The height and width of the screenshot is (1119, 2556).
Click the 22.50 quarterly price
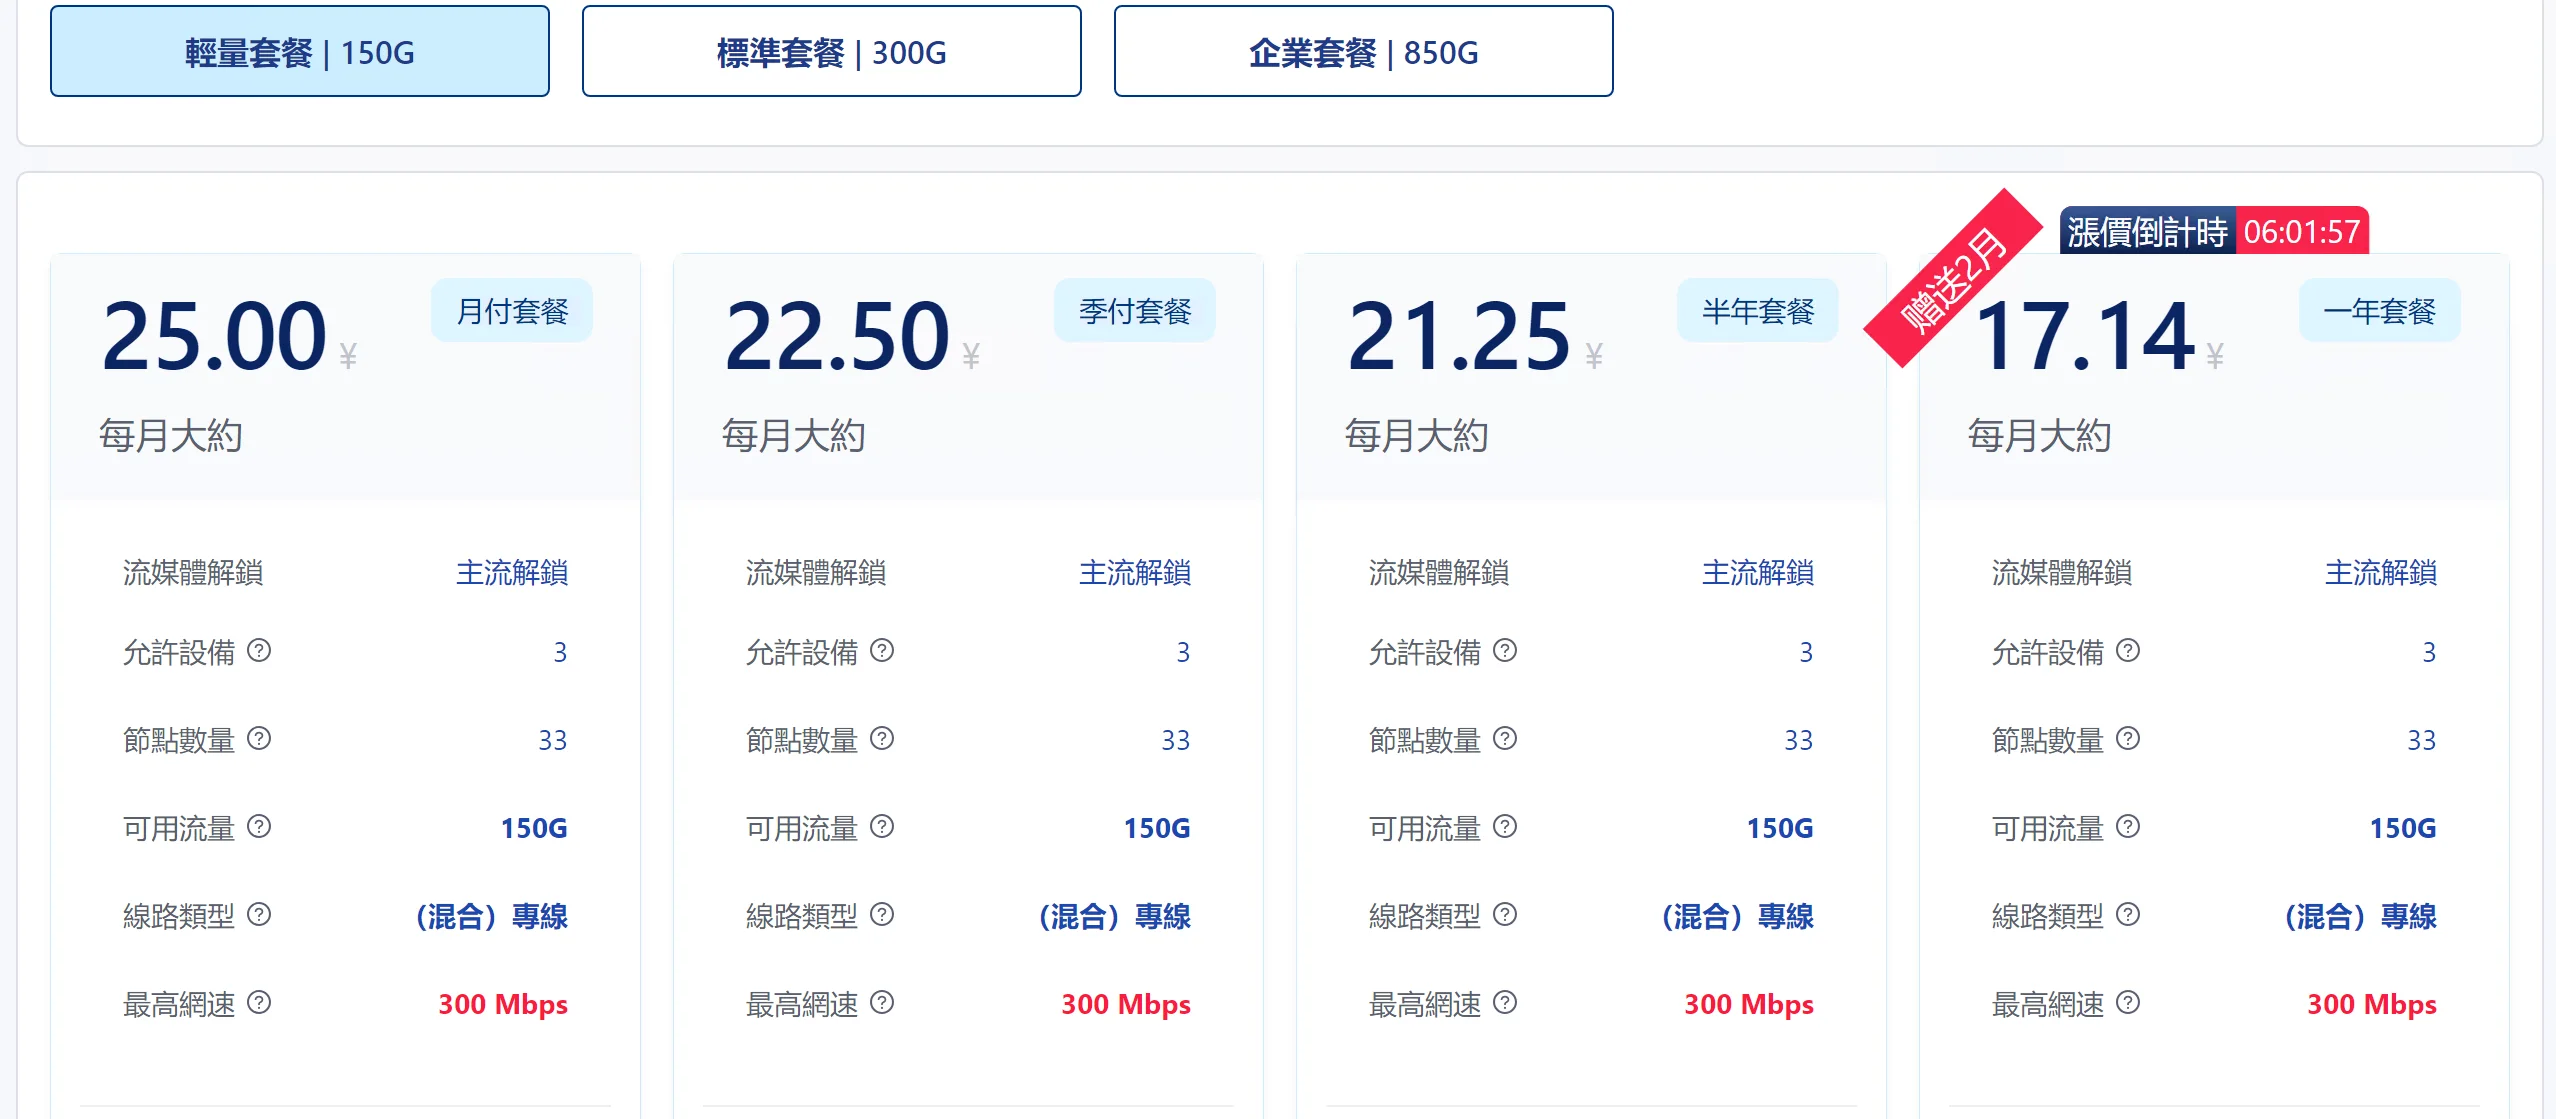837,336
